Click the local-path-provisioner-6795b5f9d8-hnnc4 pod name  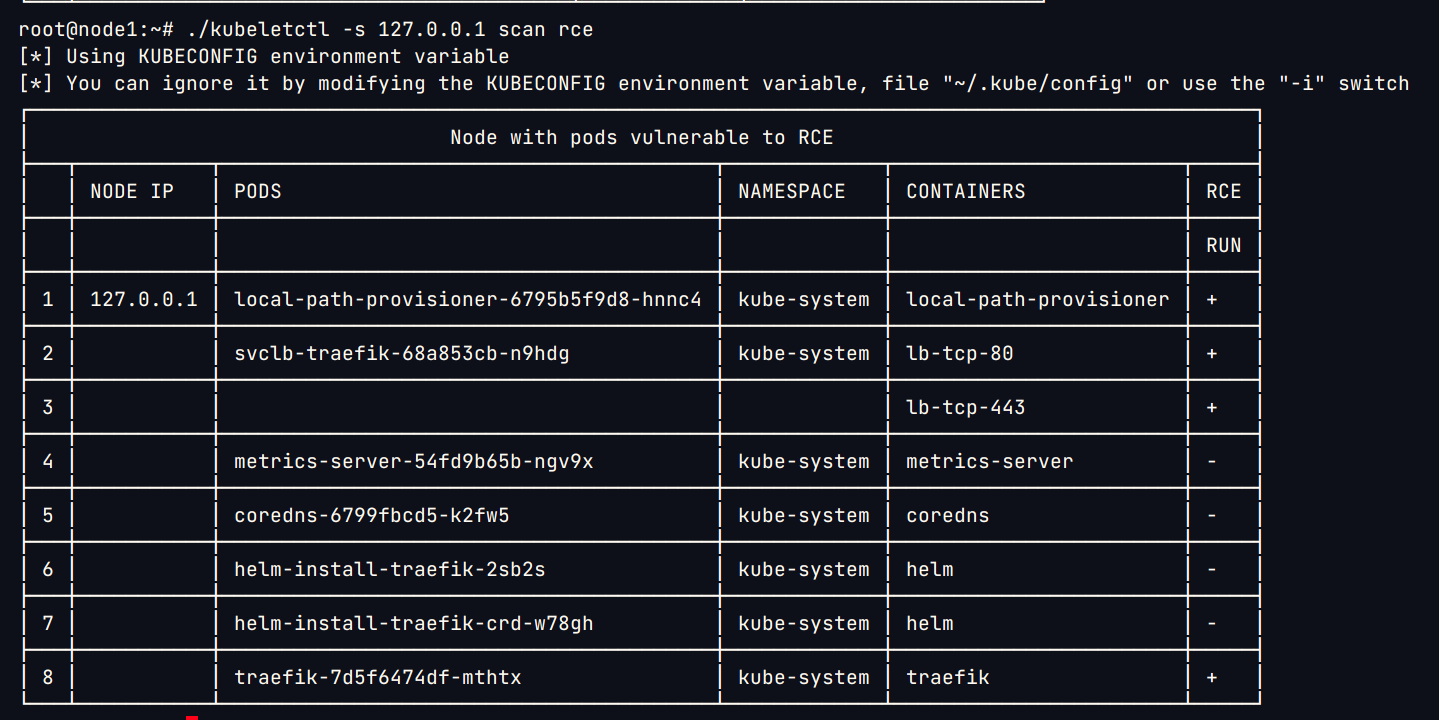point(467,299)
